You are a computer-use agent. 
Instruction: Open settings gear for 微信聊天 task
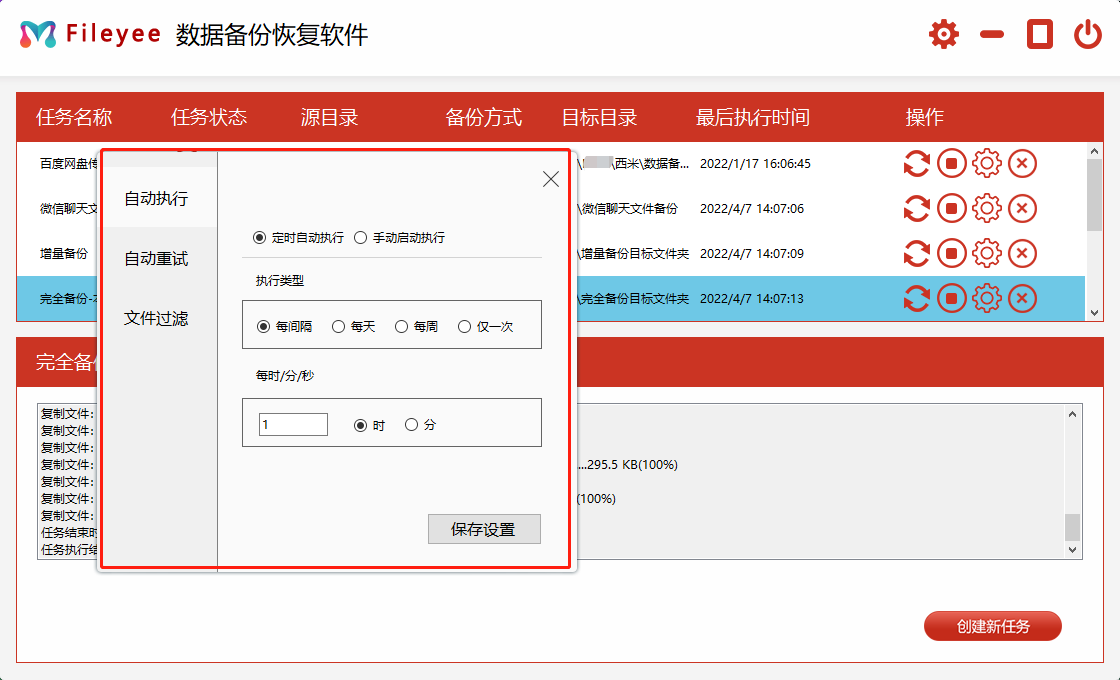click(x=987, y=208)
